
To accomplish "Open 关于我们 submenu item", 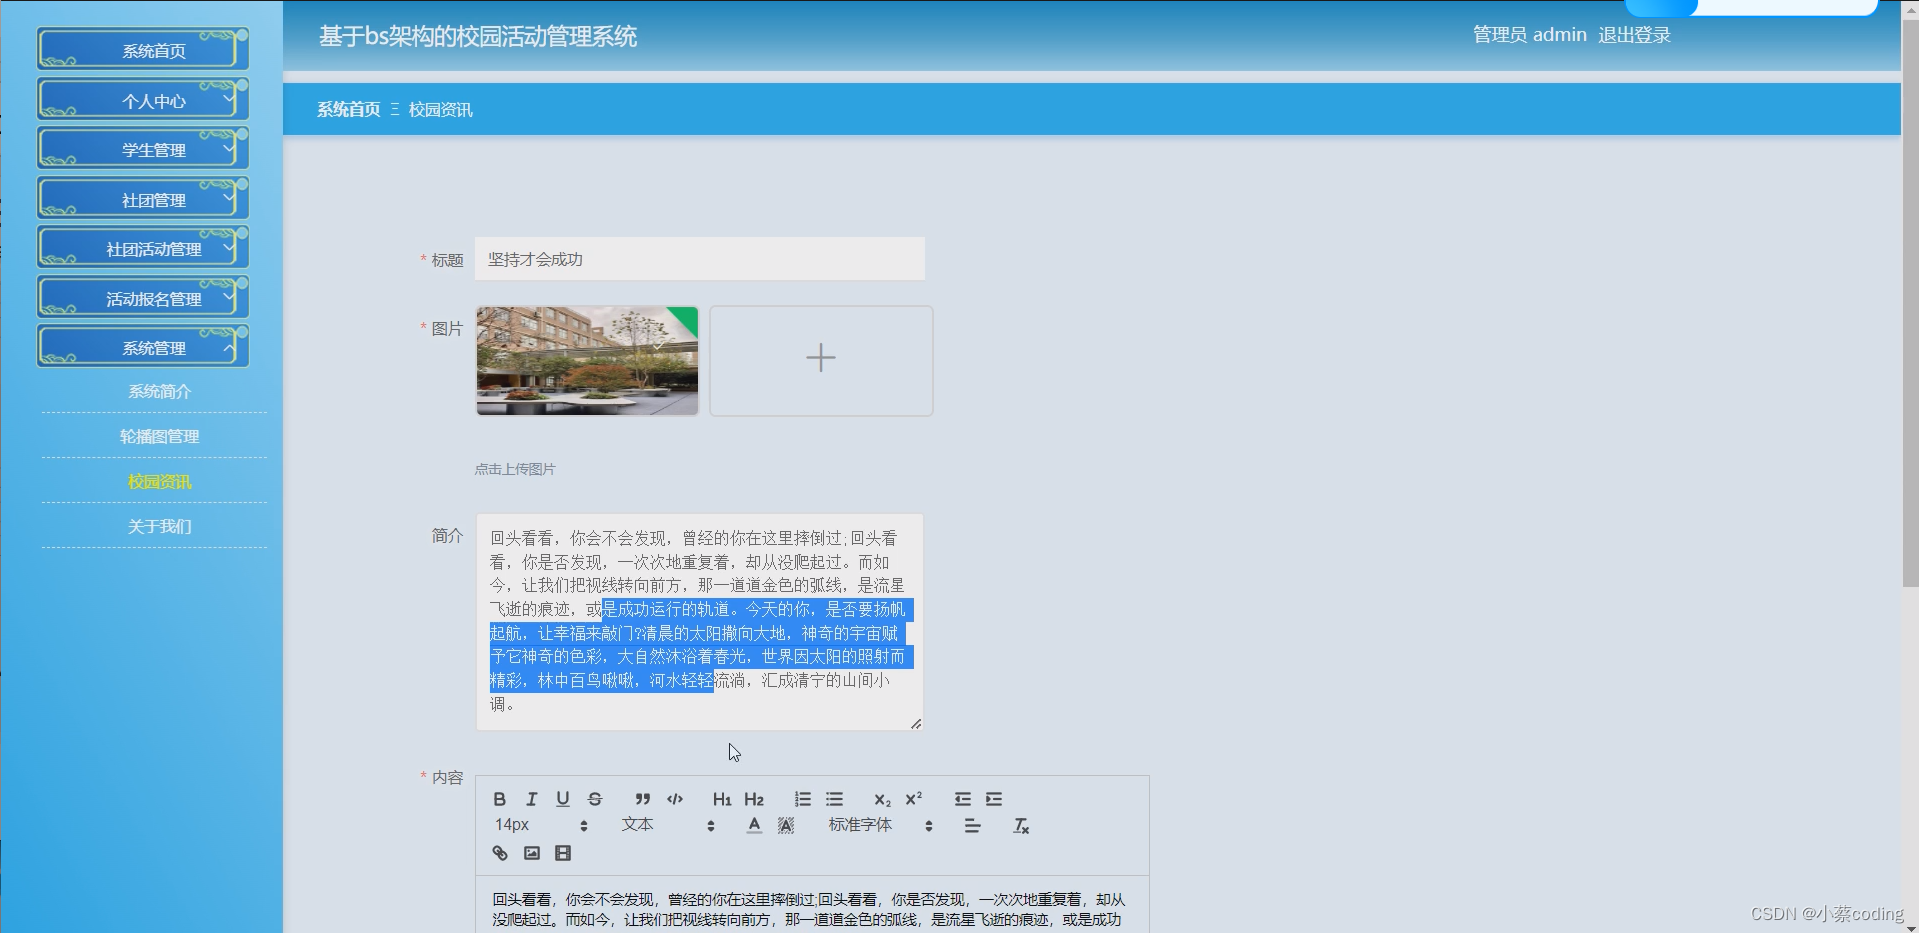I will click(x=159, y=526).
